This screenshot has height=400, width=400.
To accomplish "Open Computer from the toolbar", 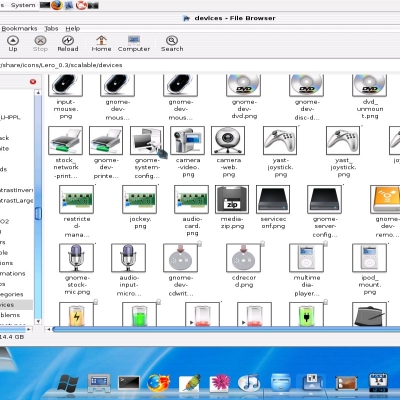I will [134, 44].
